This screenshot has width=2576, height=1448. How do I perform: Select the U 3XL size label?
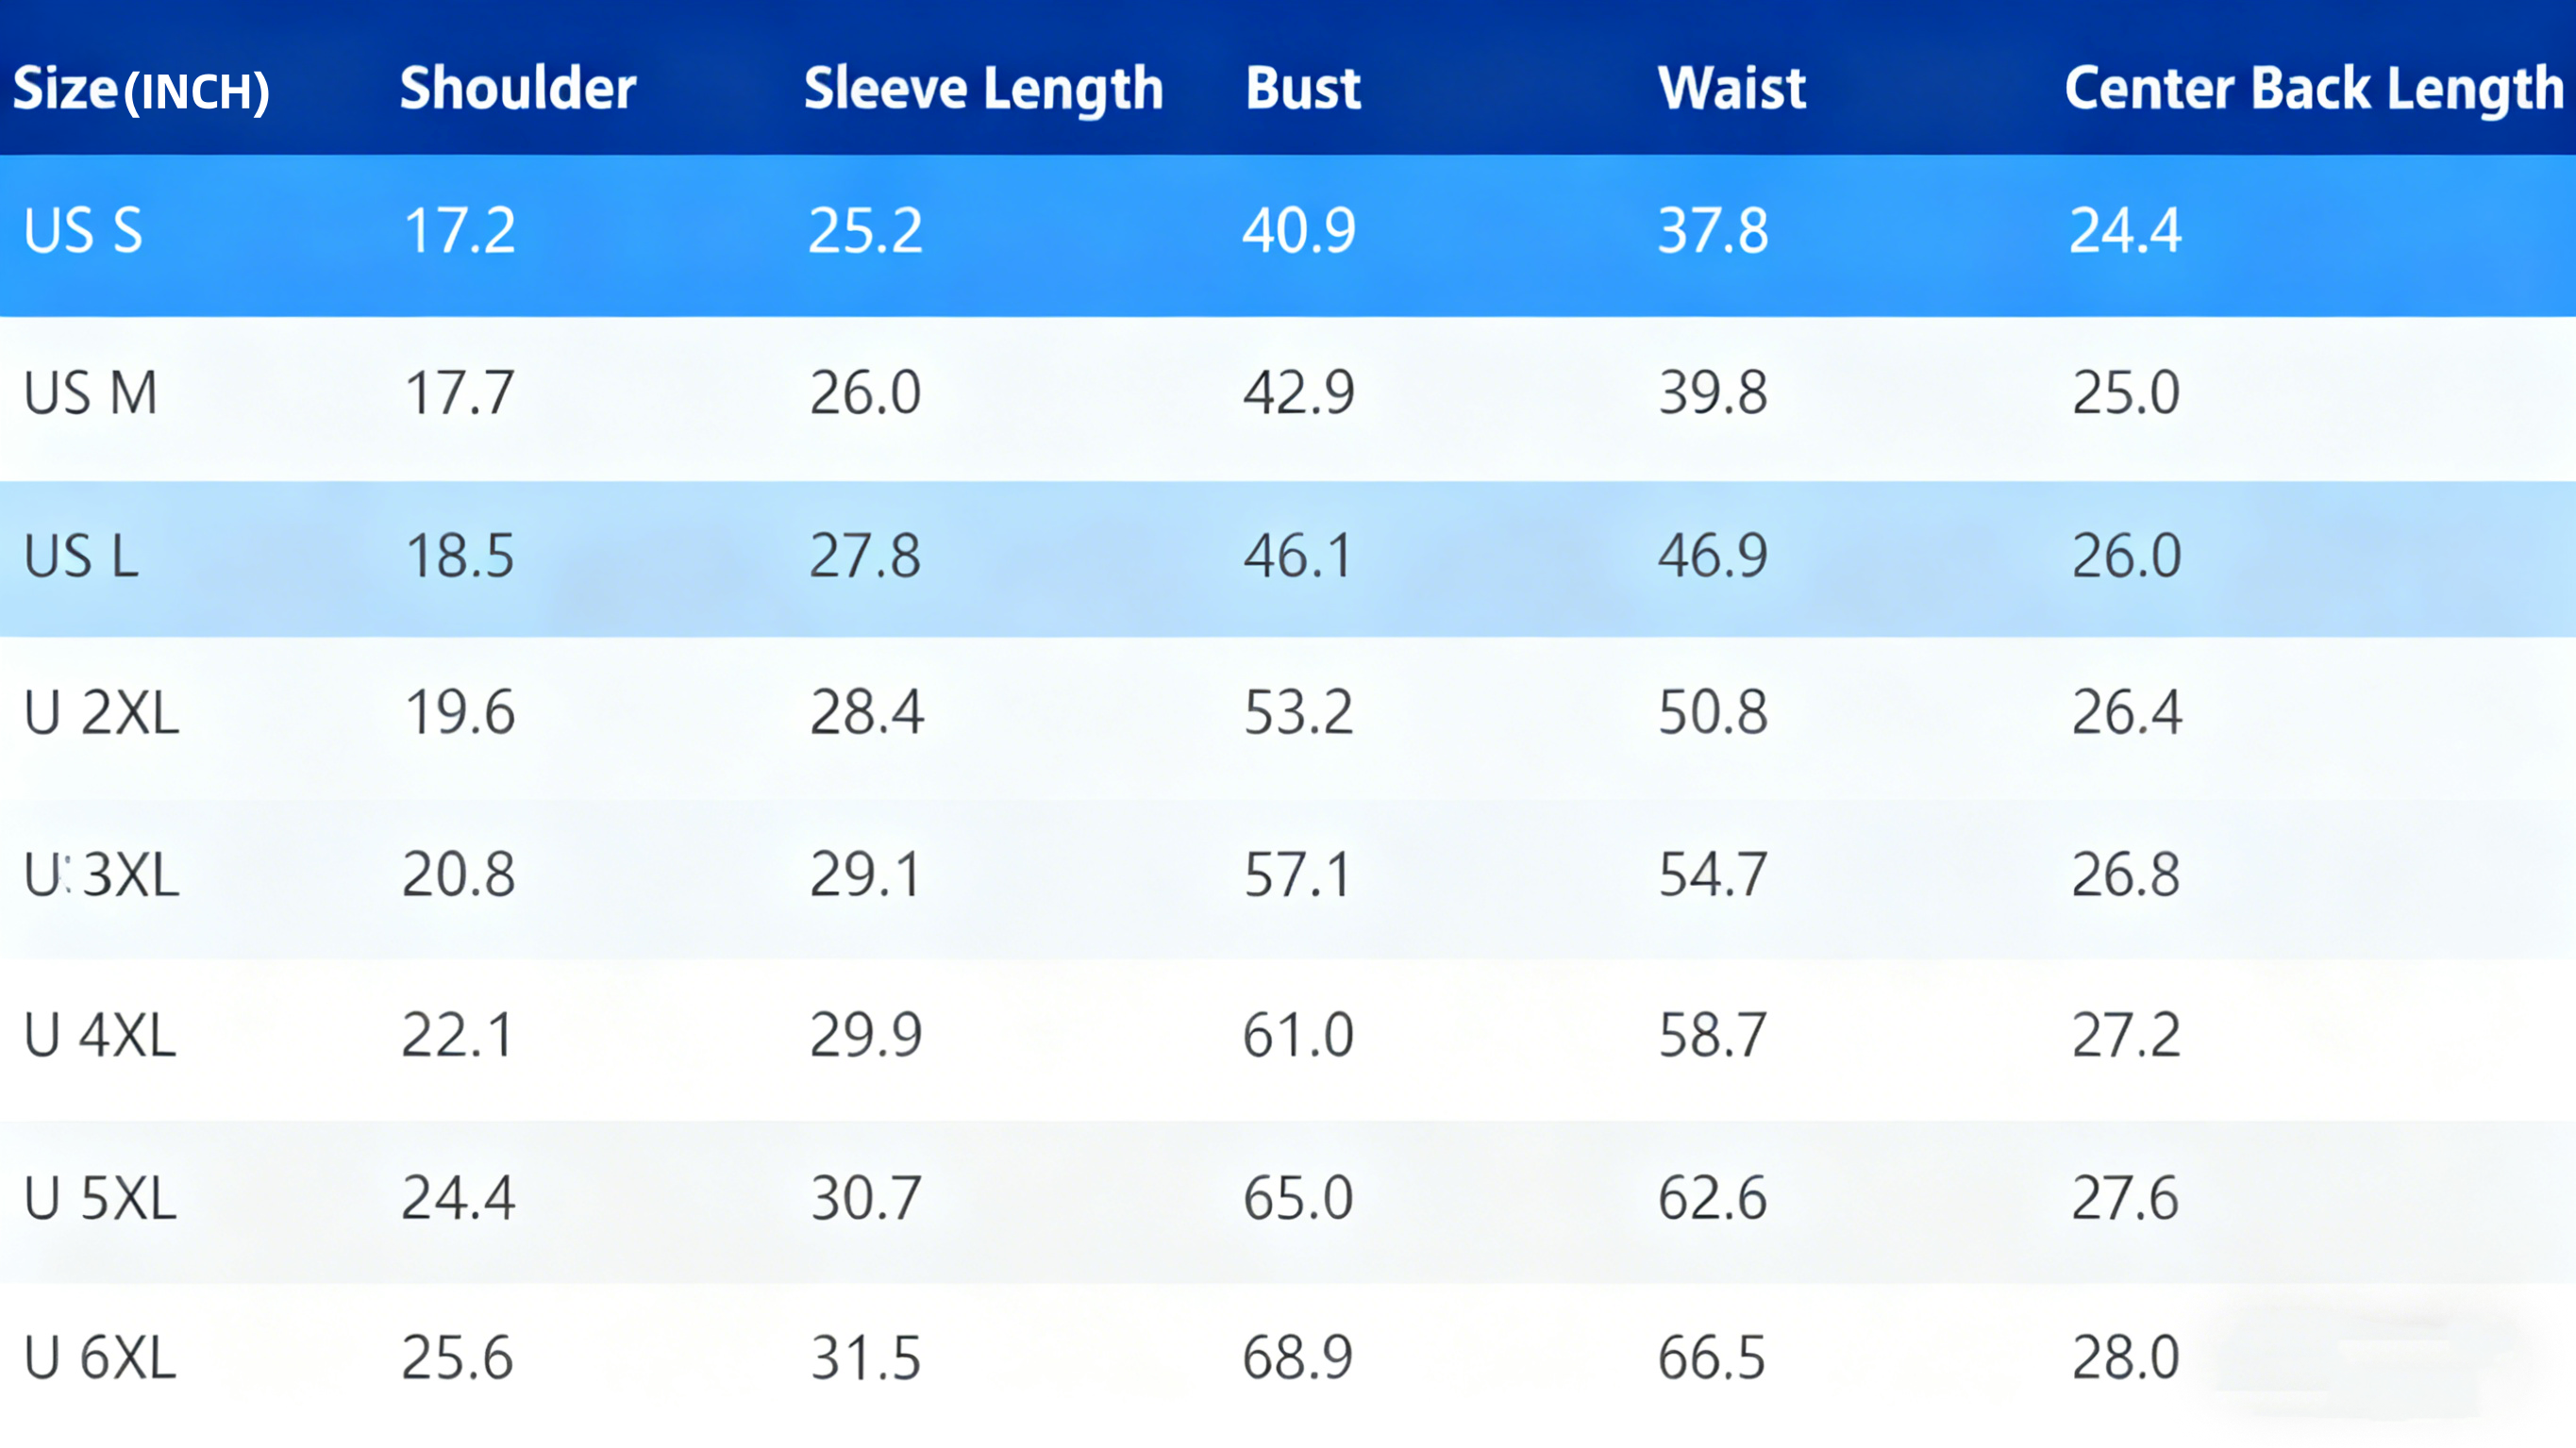[x=101, y=875]
